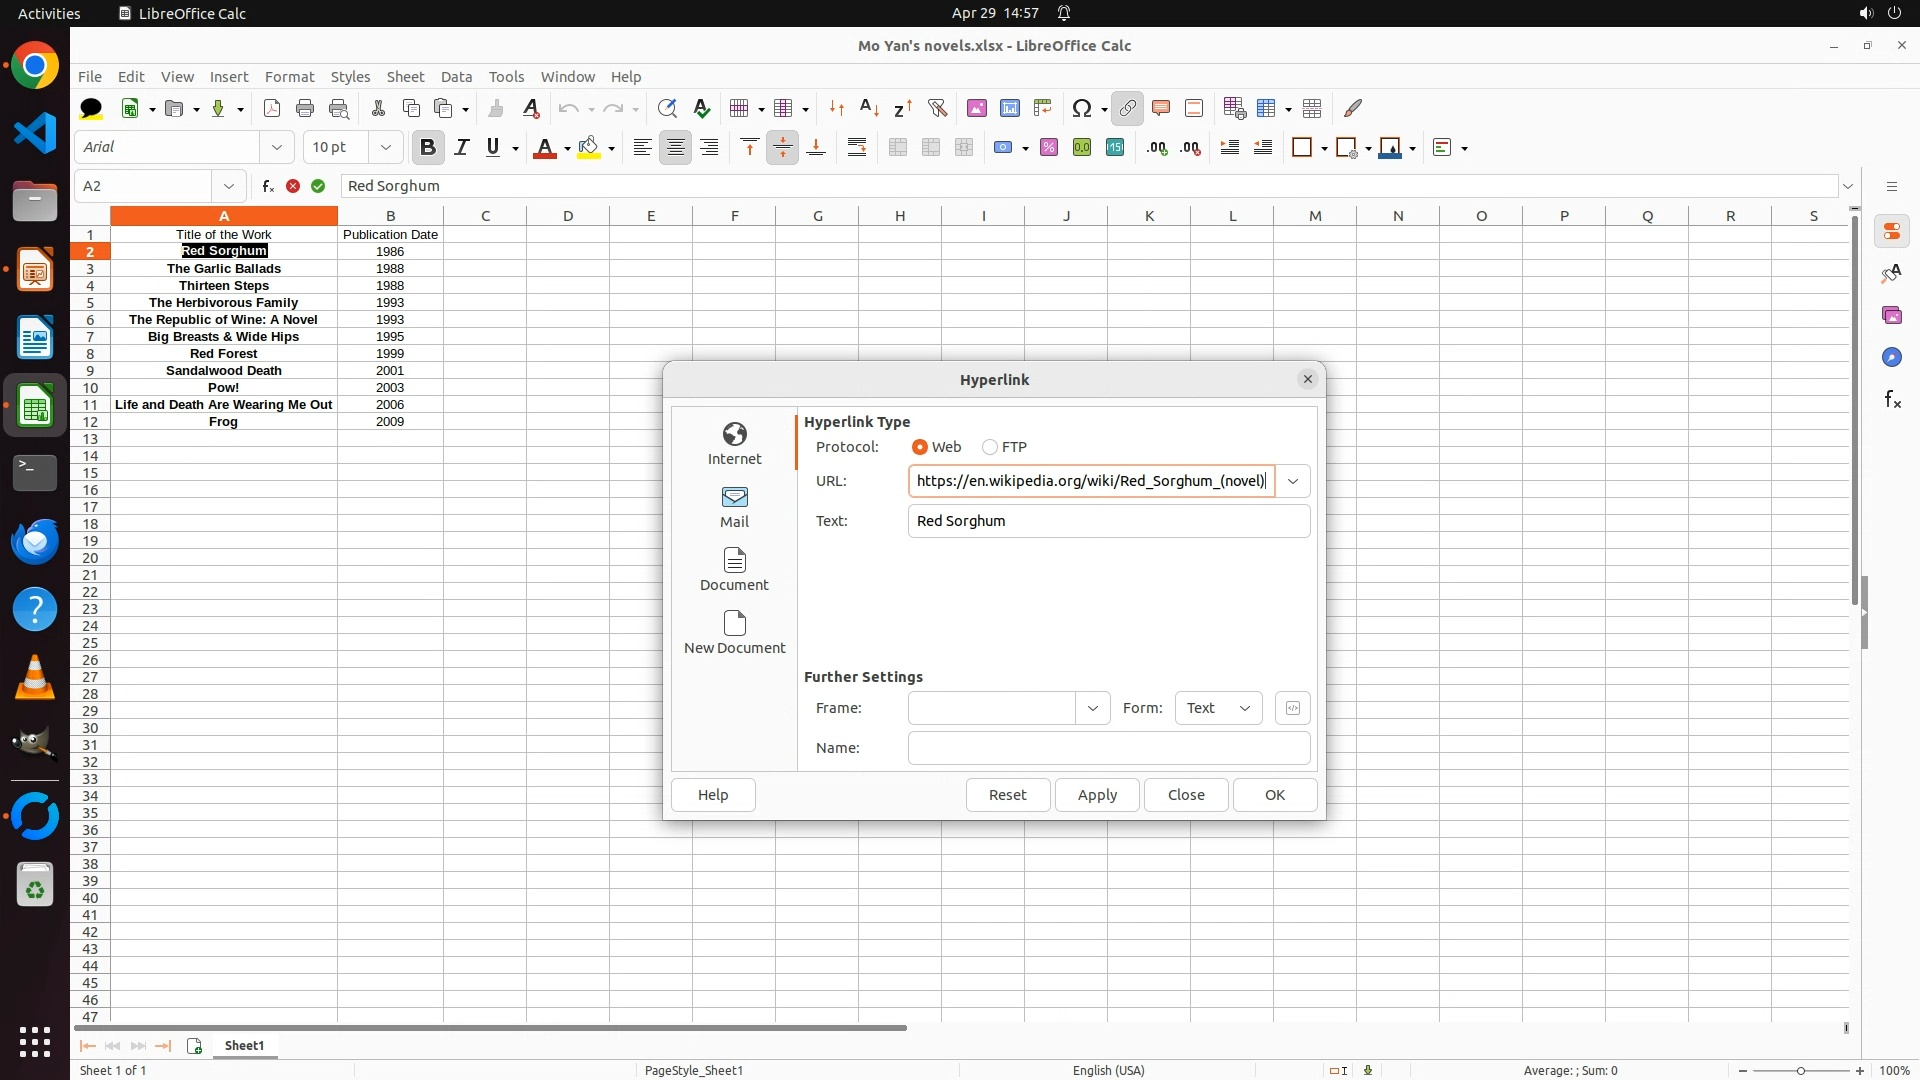Image resolution: width=1920 pixels, height=1080 pixels.
Task: Click the Name input field
Action: 1108,748
